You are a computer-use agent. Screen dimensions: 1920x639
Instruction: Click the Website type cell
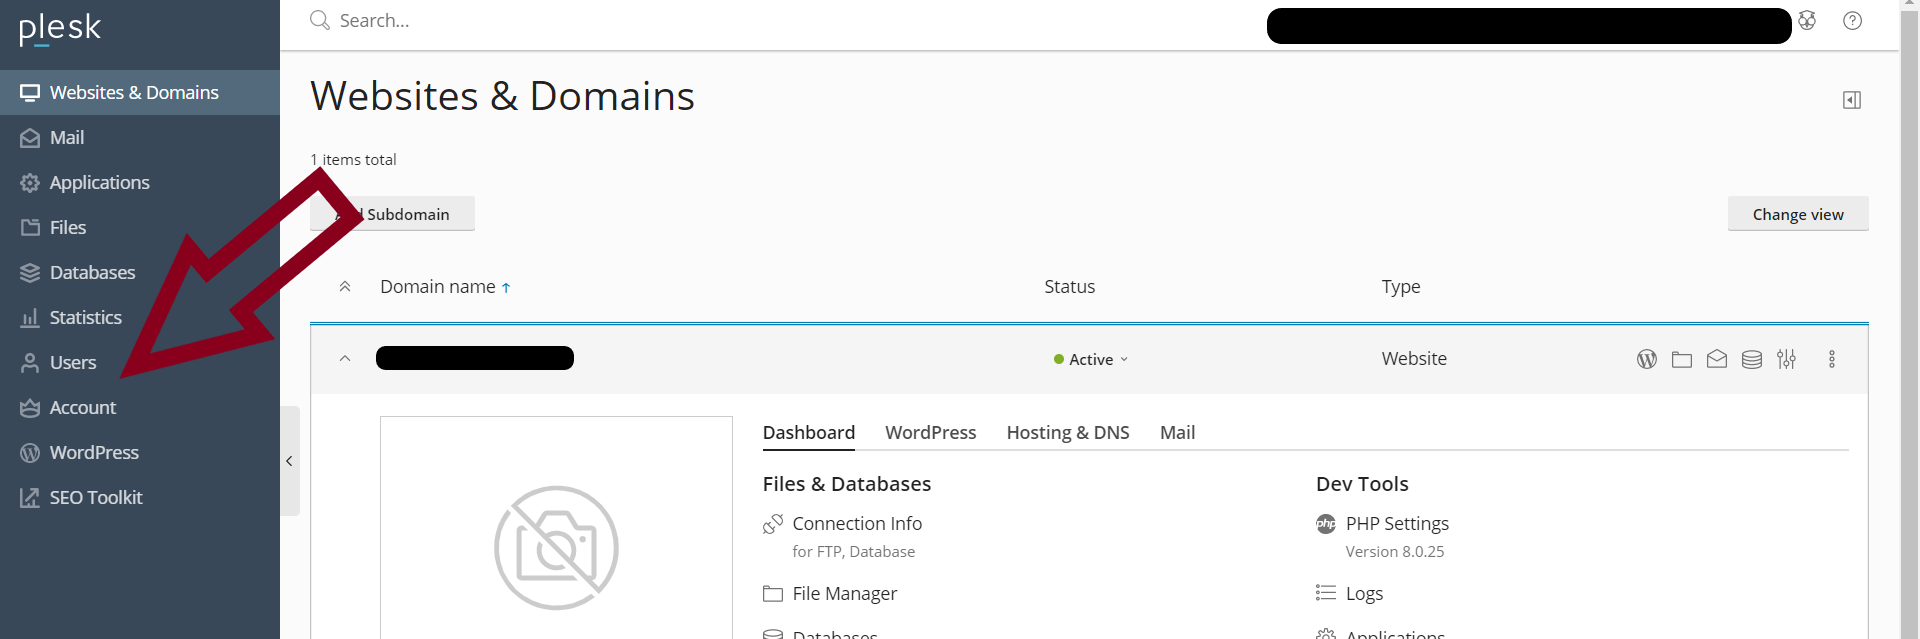tap(1414, 359)
